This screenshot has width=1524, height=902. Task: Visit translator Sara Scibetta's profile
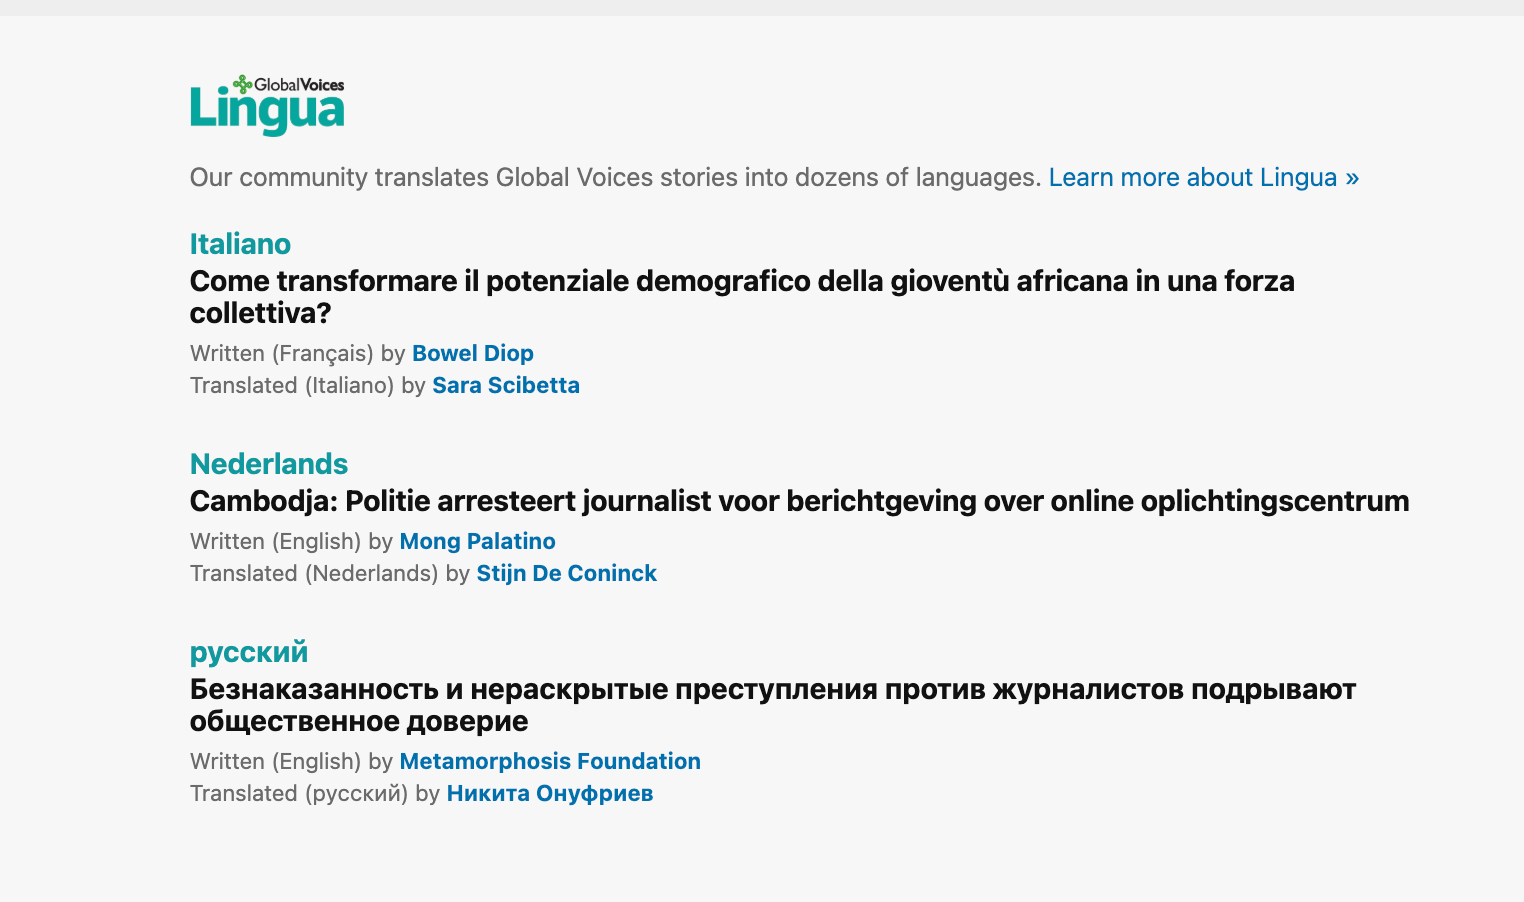point(505,385)
